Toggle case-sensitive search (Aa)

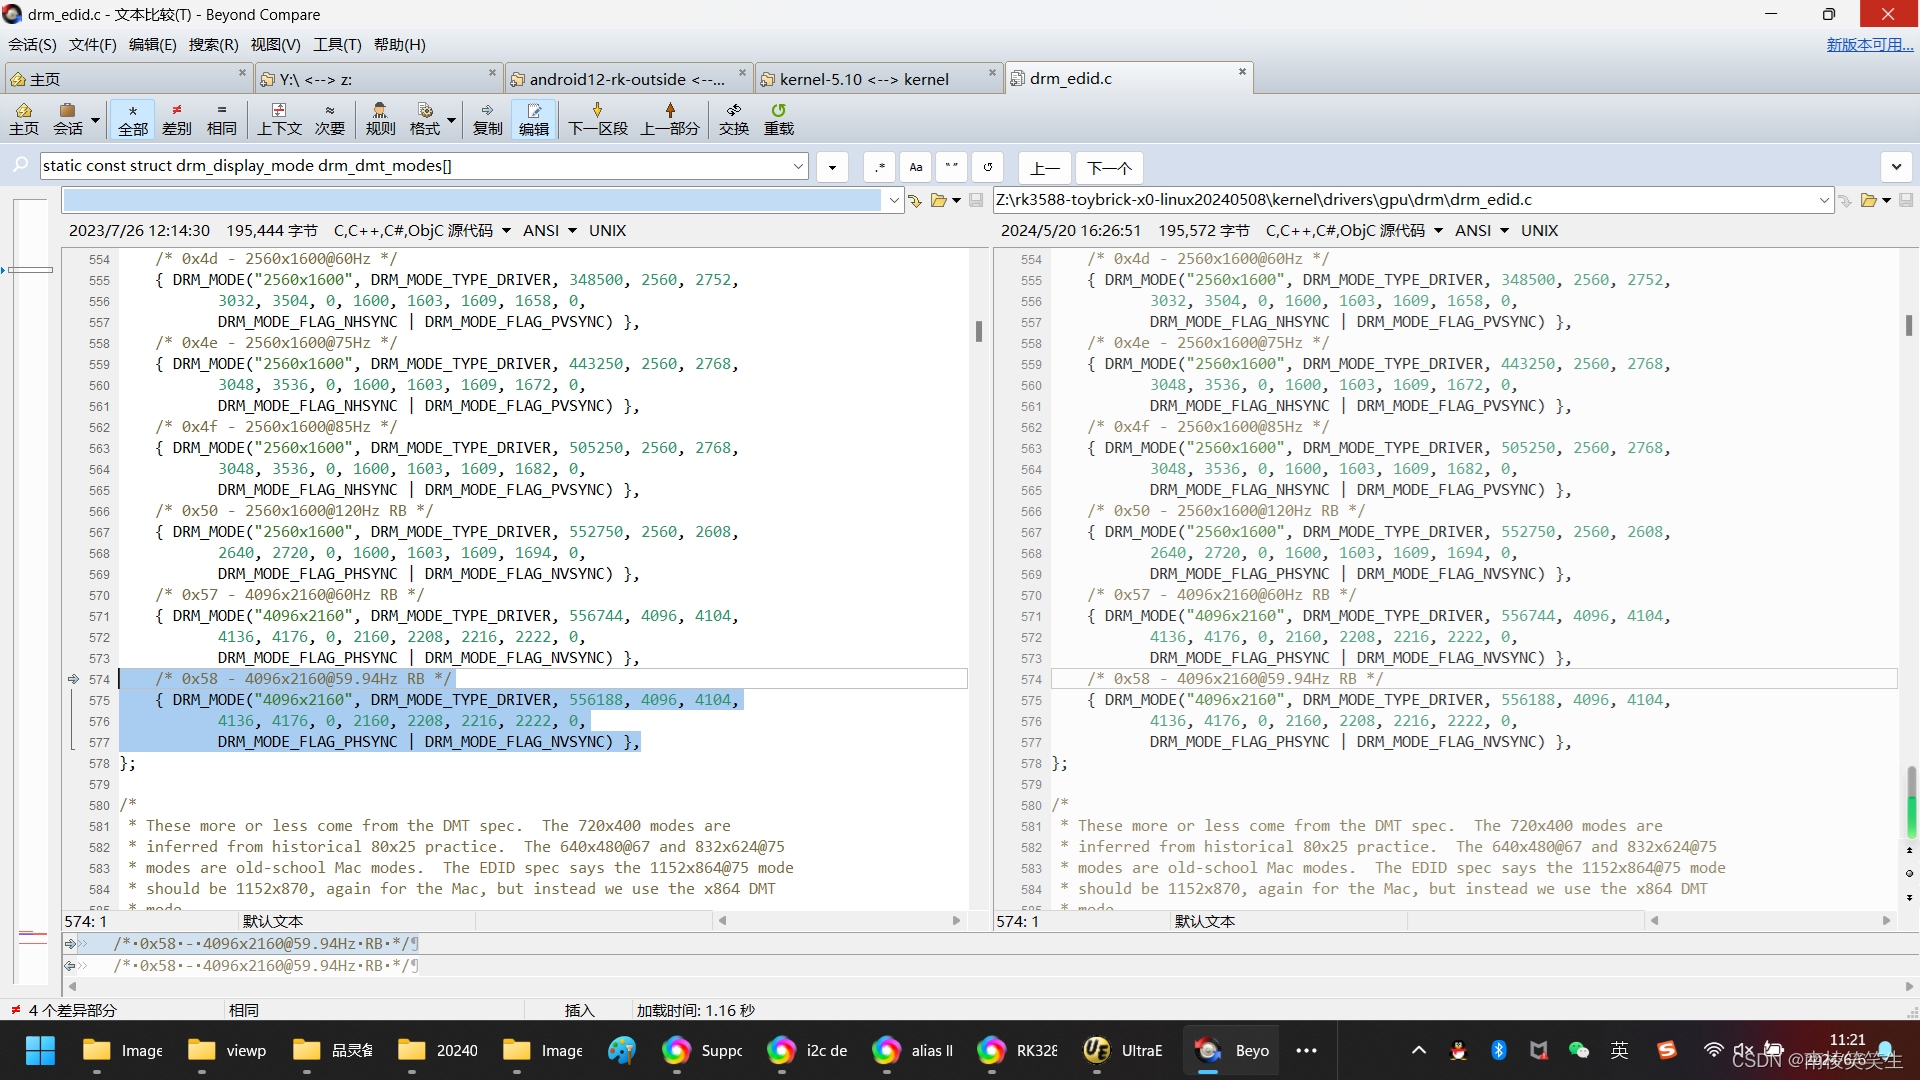click(x=916, y=167)
